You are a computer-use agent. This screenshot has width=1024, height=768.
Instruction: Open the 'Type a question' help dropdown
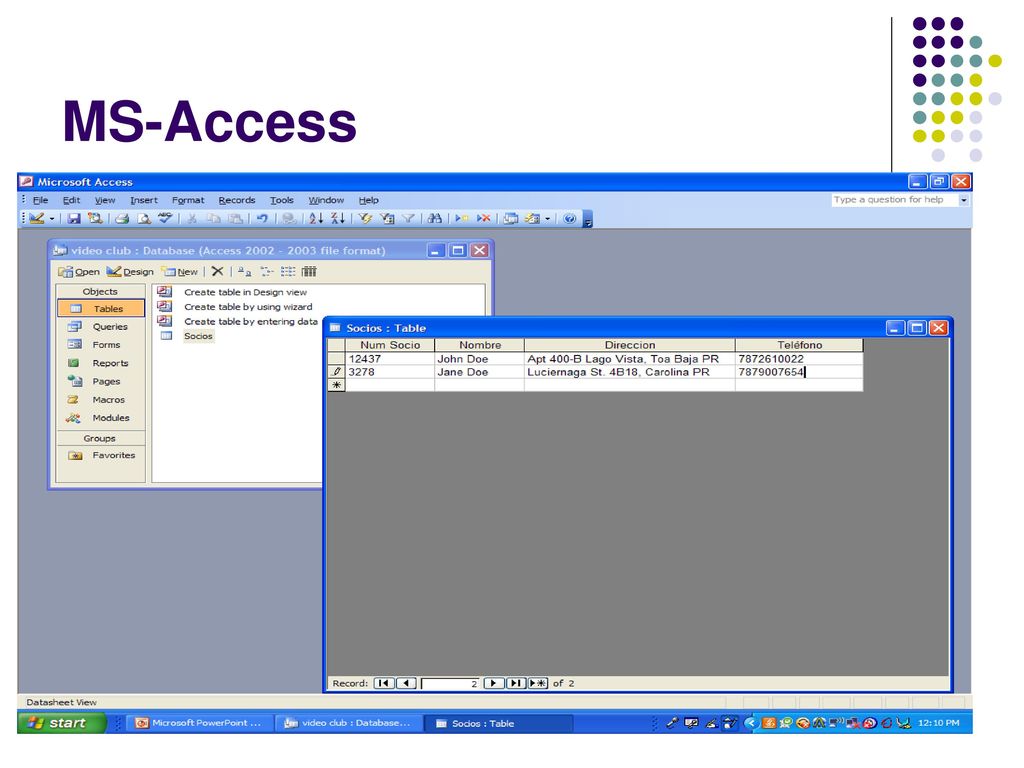pos(964,200)
